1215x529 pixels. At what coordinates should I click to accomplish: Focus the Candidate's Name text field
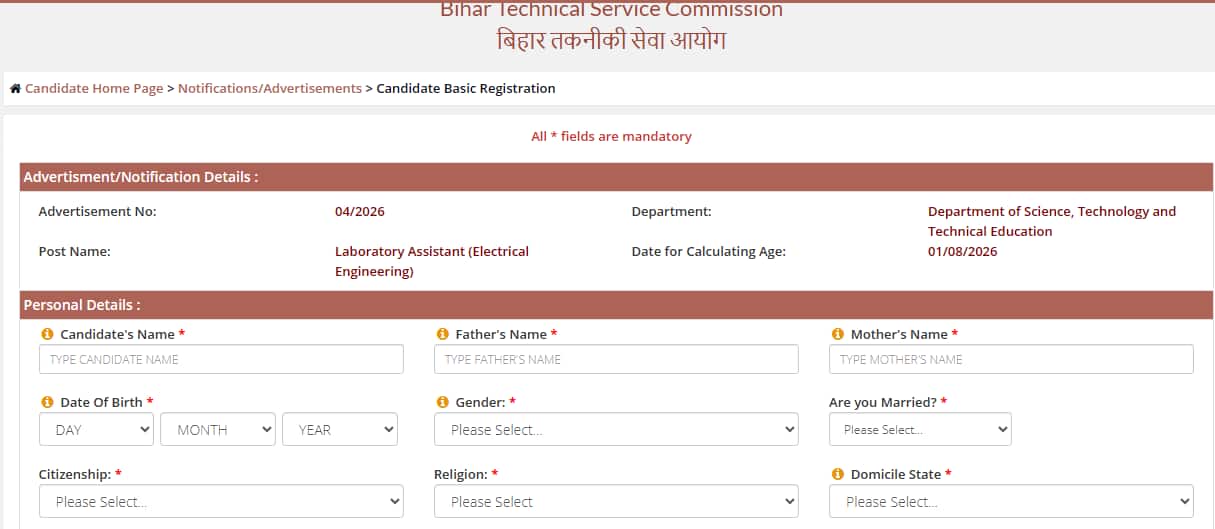(221, 359)
